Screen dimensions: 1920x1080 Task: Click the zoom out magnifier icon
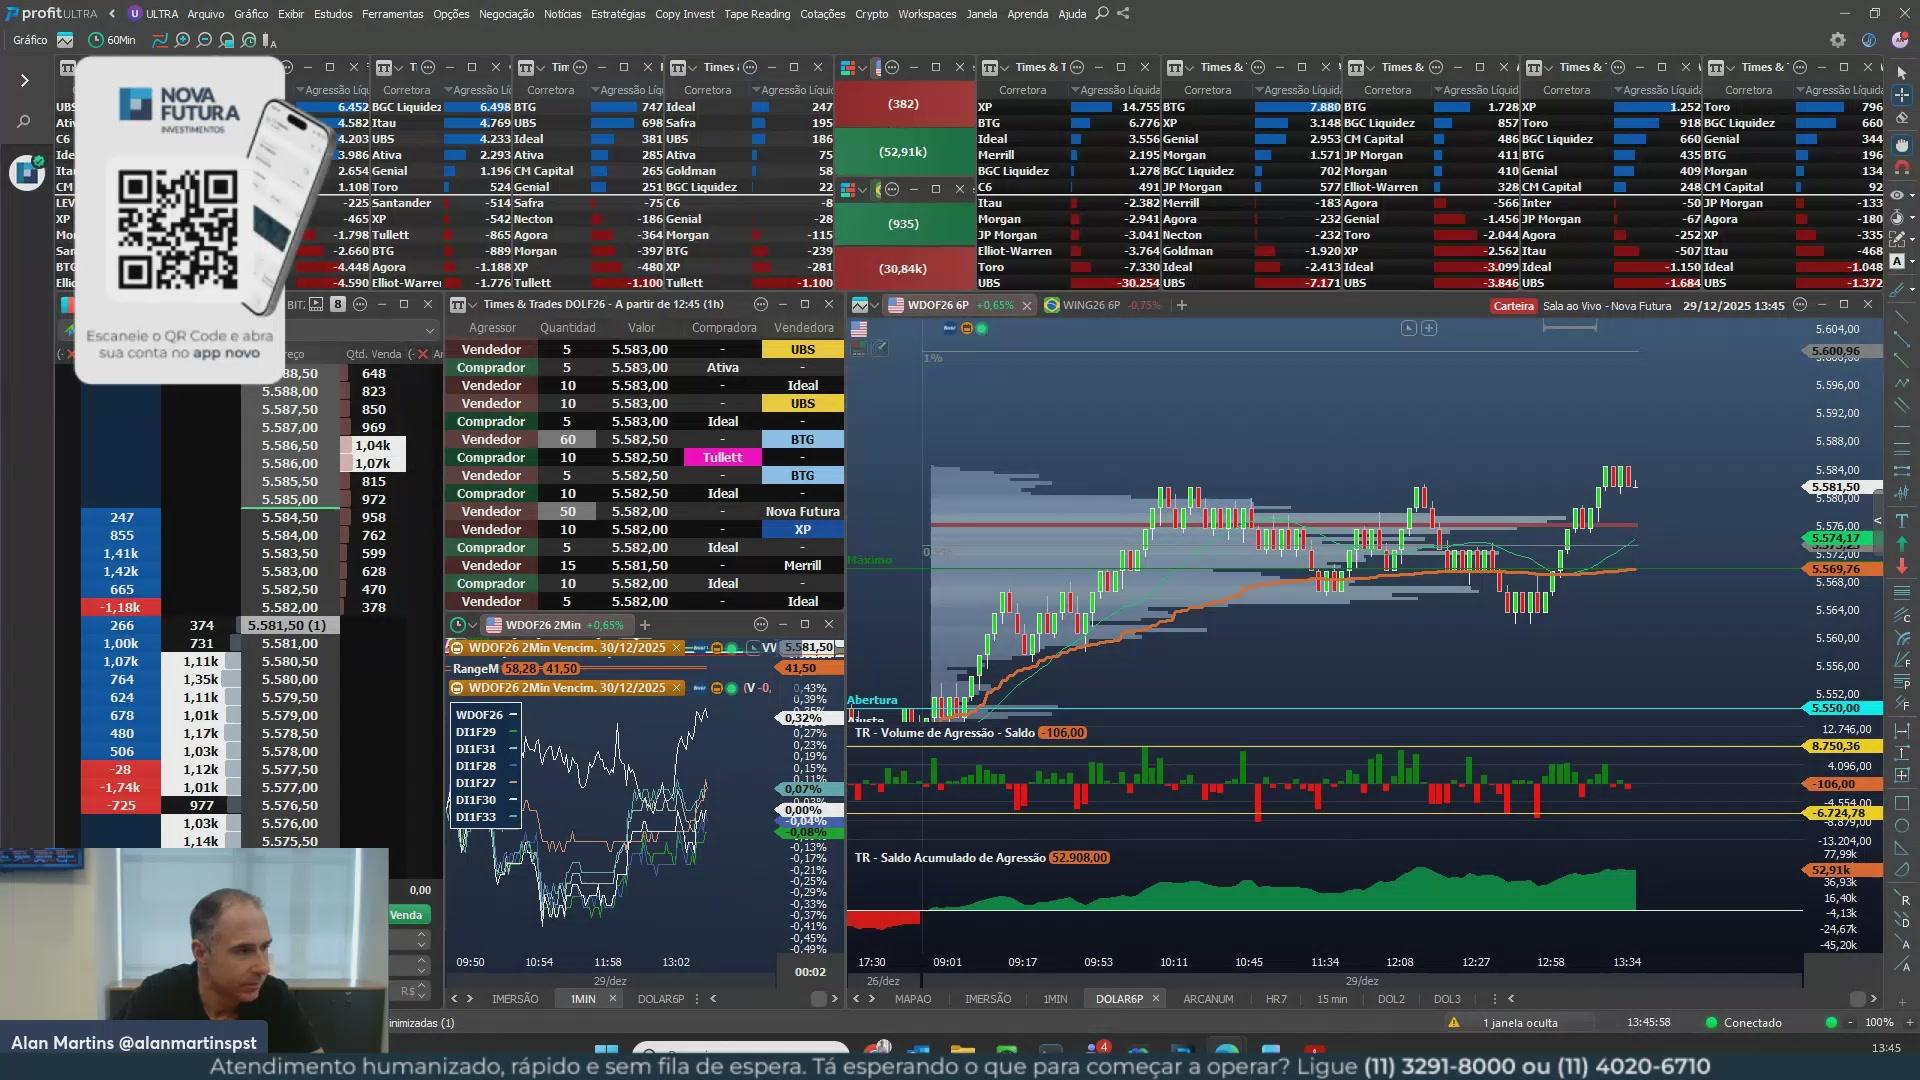coord(204,40)
